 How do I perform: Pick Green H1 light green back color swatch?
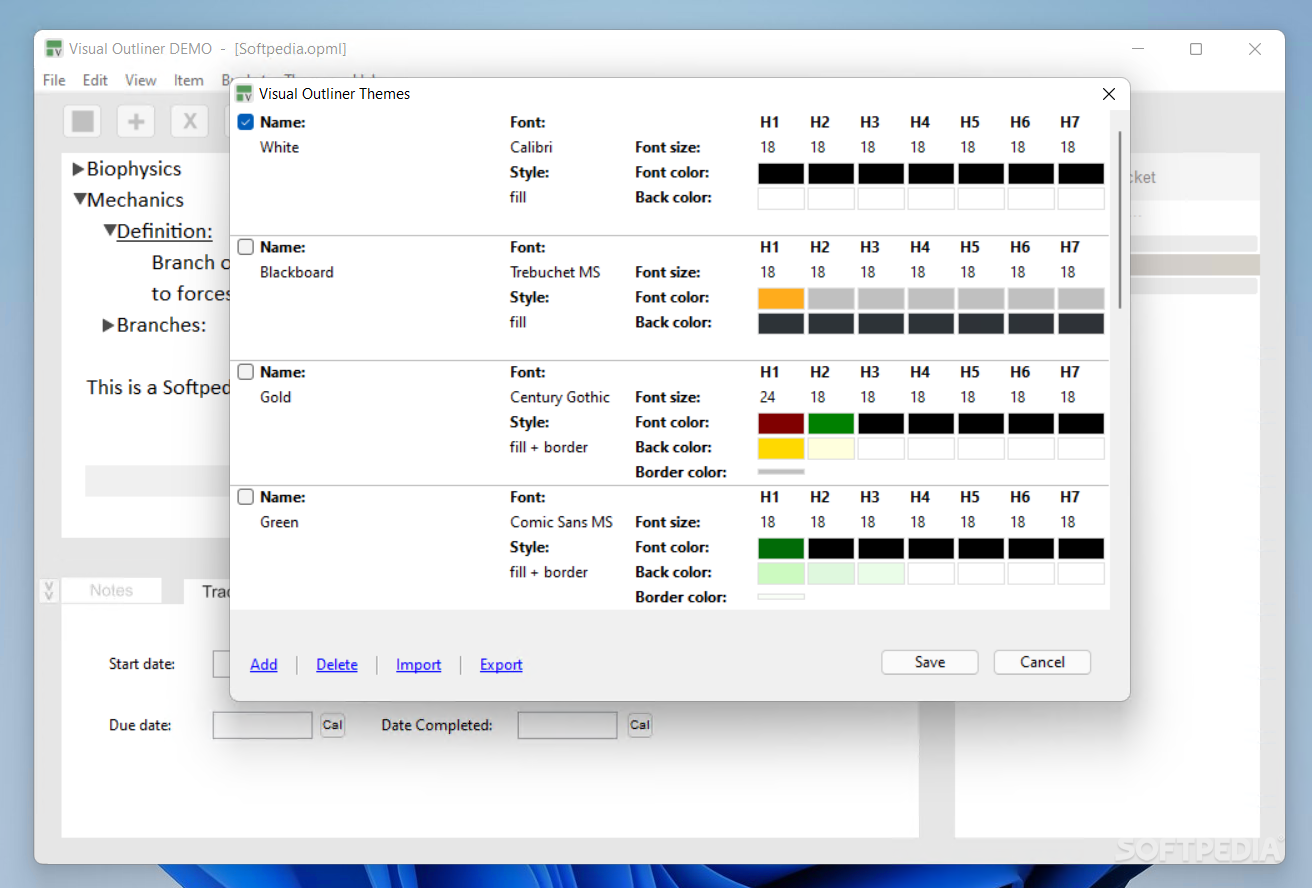[x=781, y=573]
